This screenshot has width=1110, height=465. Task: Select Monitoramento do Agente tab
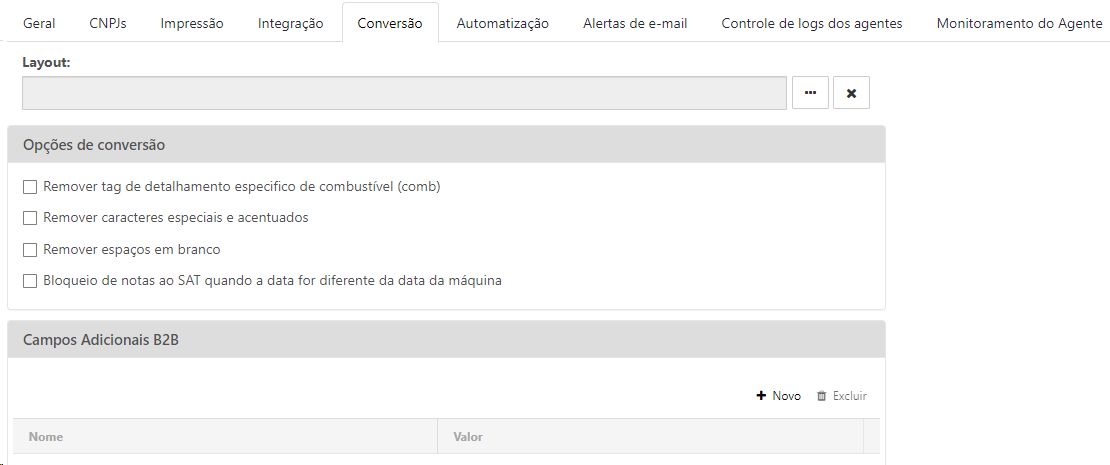[1019, 23]
